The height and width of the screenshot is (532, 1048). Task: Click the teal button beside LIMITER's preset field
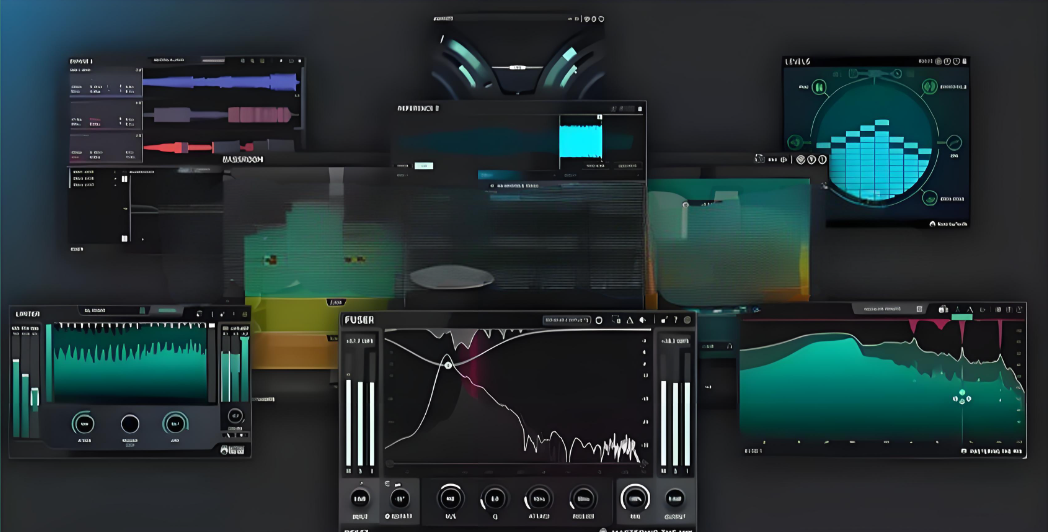coord(167,310)
